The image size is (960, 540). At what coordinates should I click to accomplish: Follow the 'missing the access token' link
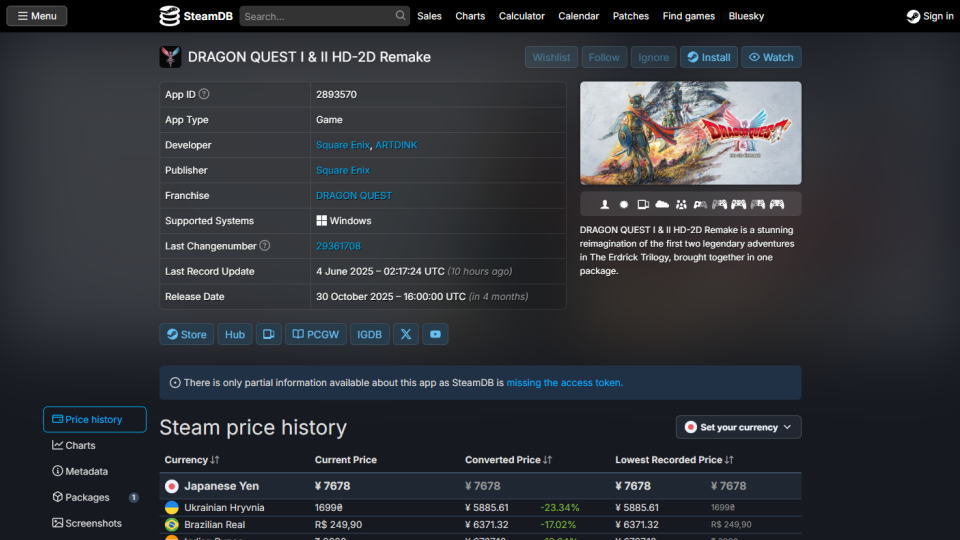[x=564, y=383]
